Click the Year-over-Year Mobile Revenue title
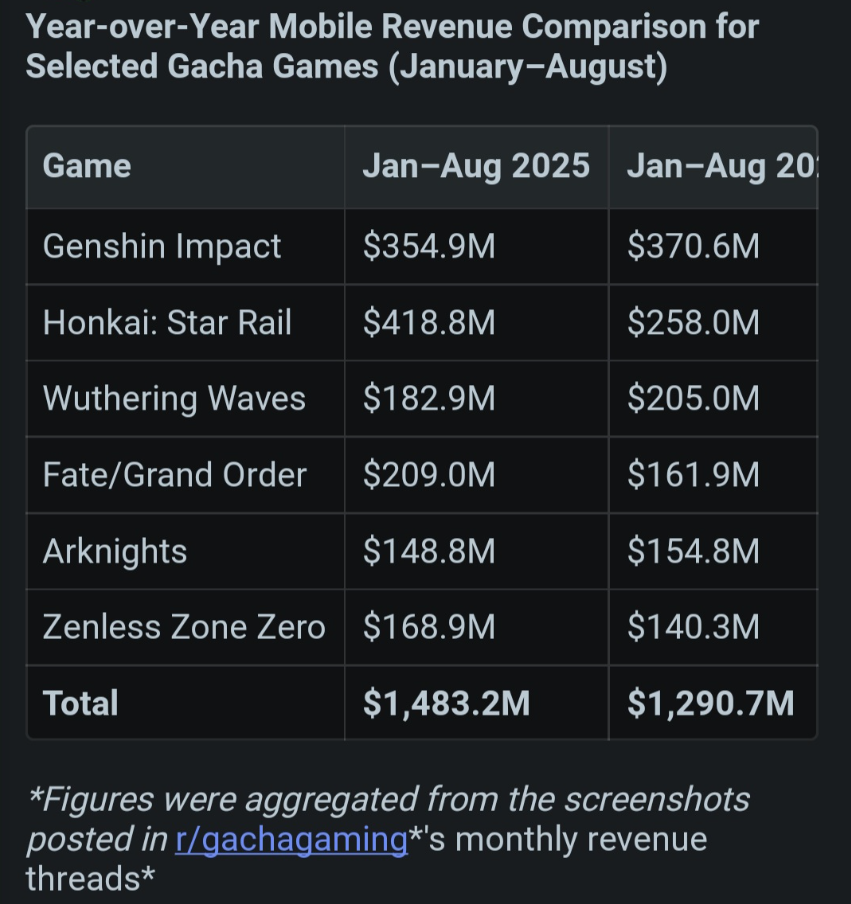 [392, 46]
